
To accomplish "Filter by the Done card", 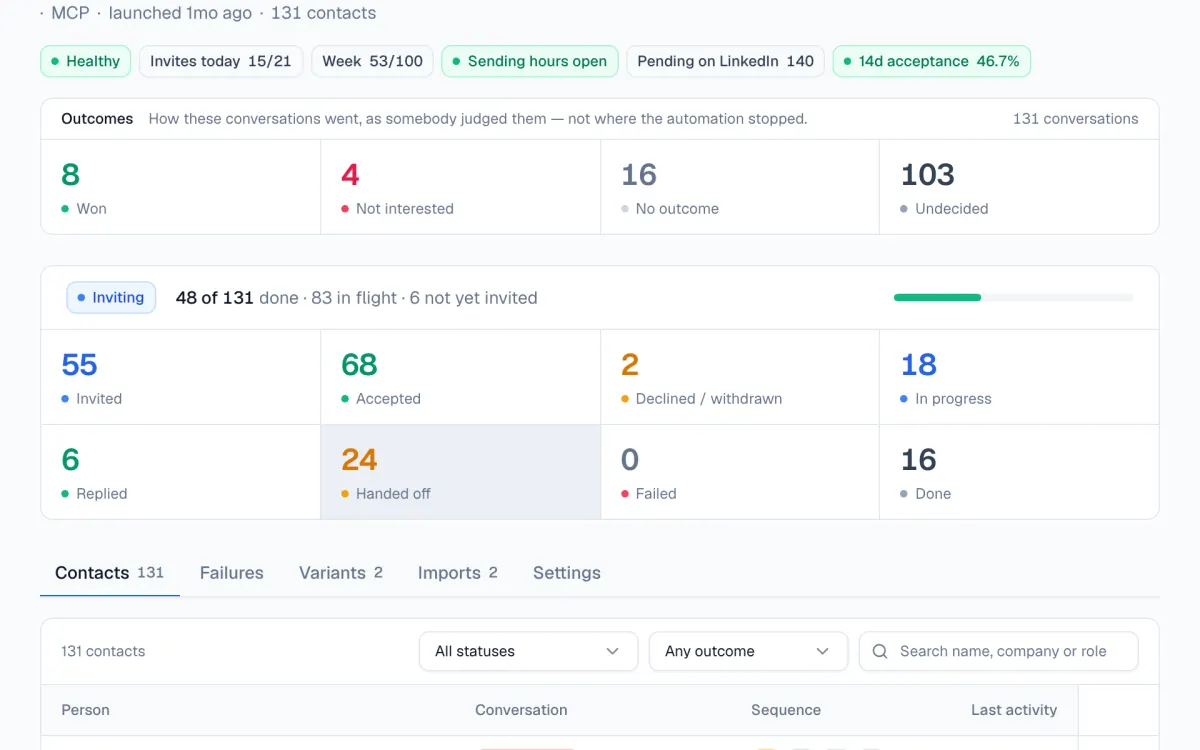I will [x=1019, y=472].
